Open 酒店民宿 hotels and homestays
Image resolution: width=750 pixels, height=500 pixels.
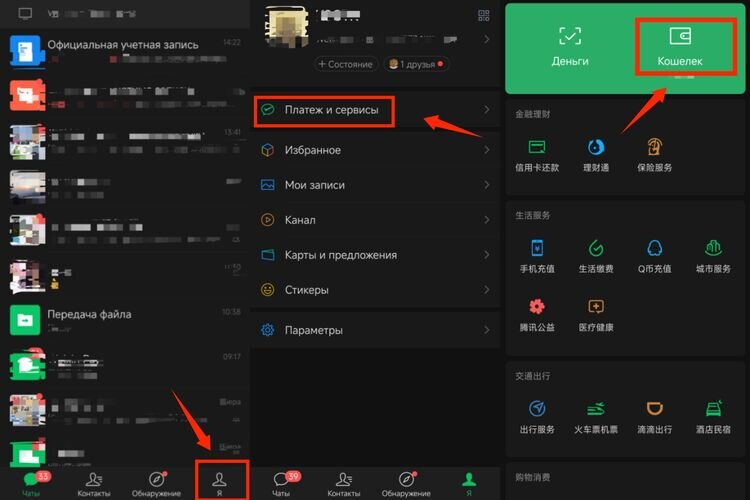(x=713, y=417)
